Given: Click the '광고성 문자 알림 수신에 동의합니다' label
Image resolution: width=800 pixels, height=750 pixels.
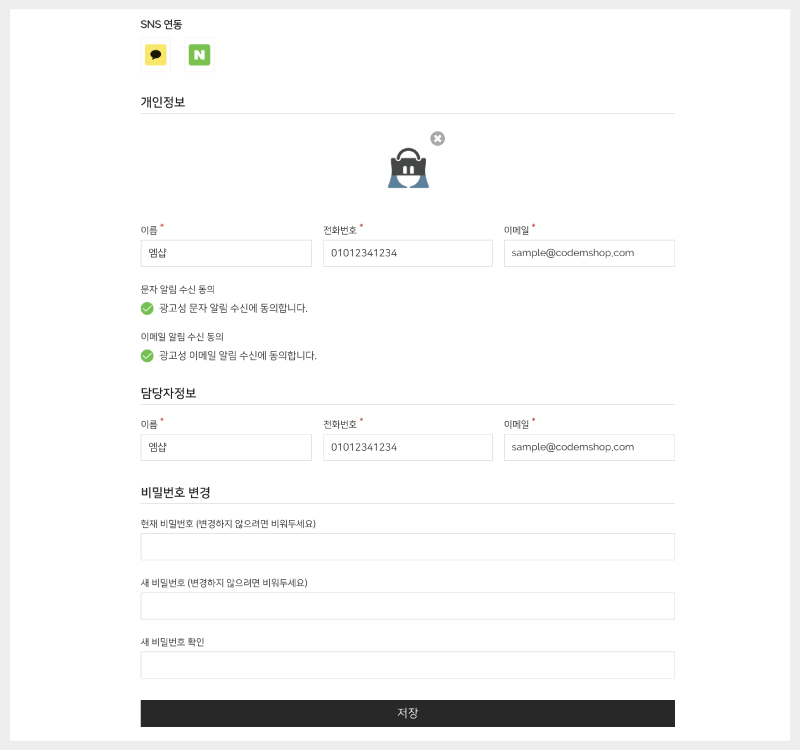Looking at the screenshot, I should coord(233,308).
